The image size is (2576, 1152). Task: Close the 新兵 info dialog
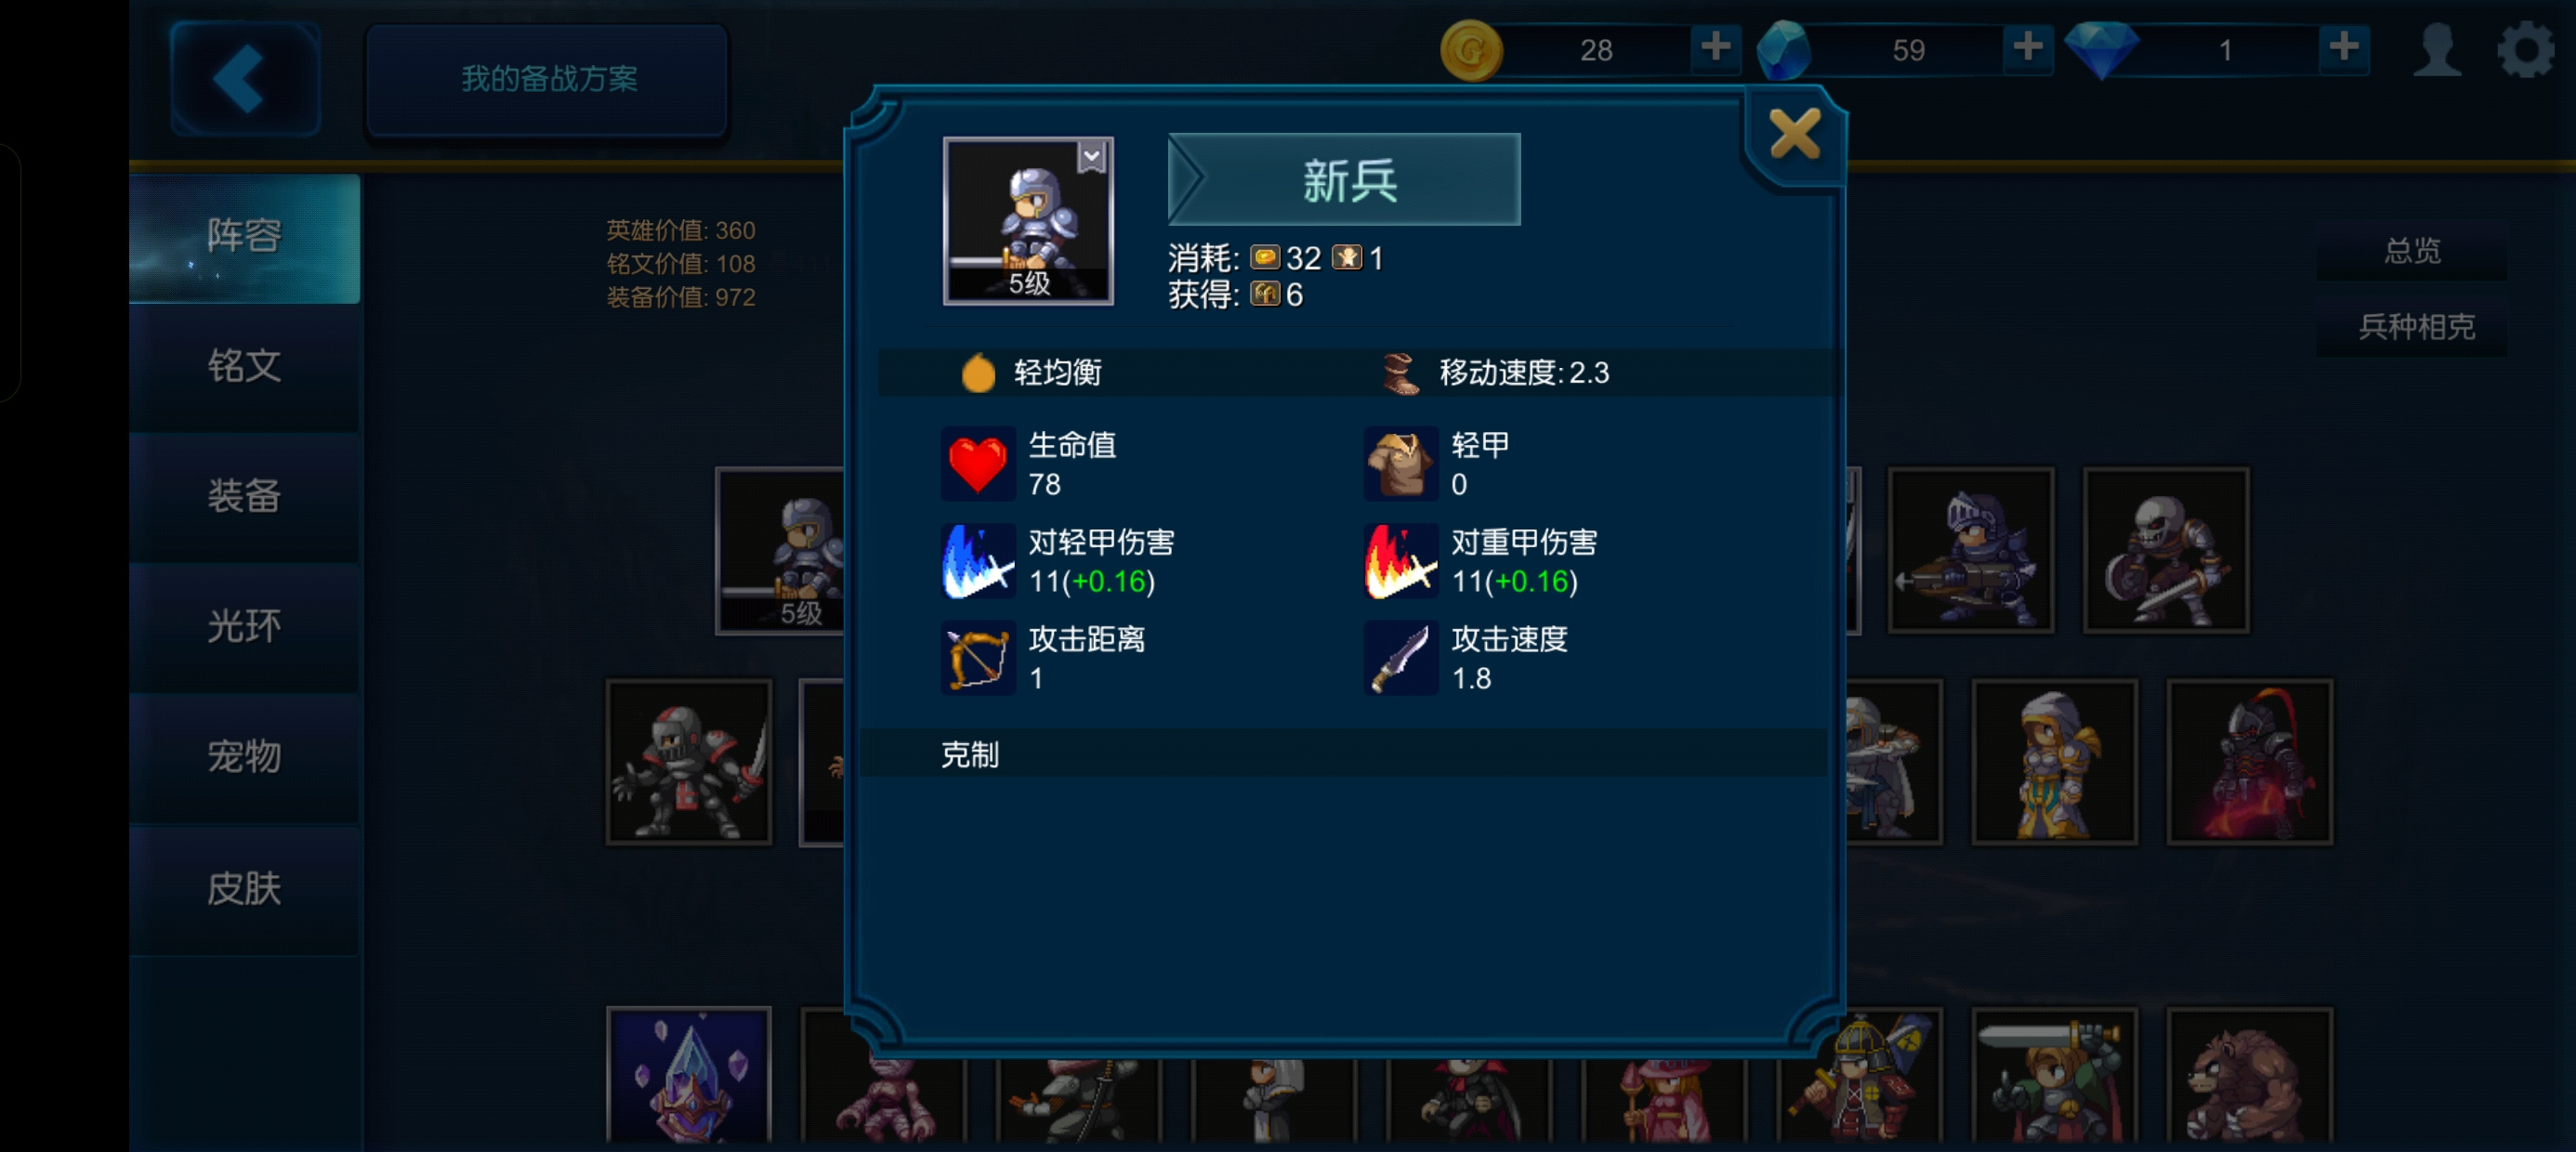coord(1794,134)
